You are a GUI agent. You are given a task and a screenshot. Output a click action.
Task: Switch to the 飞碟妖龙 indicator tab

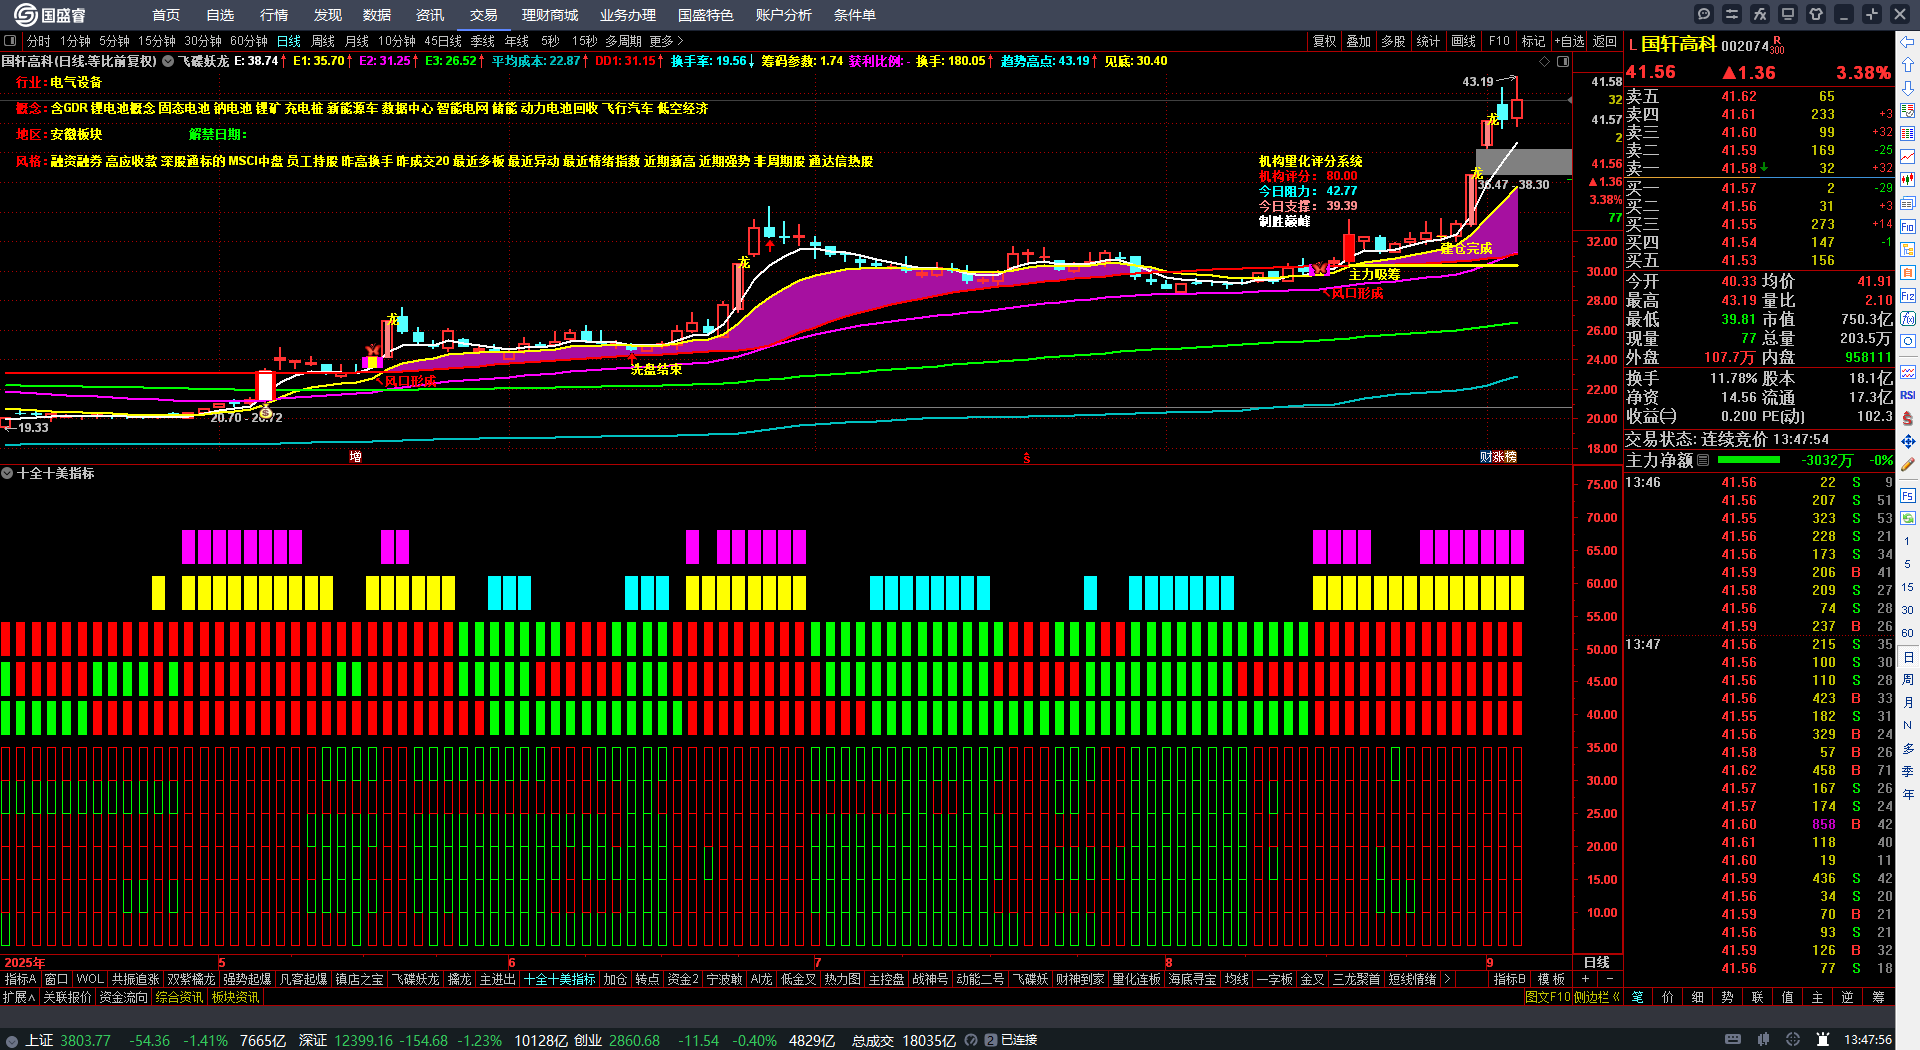[415, 979]
